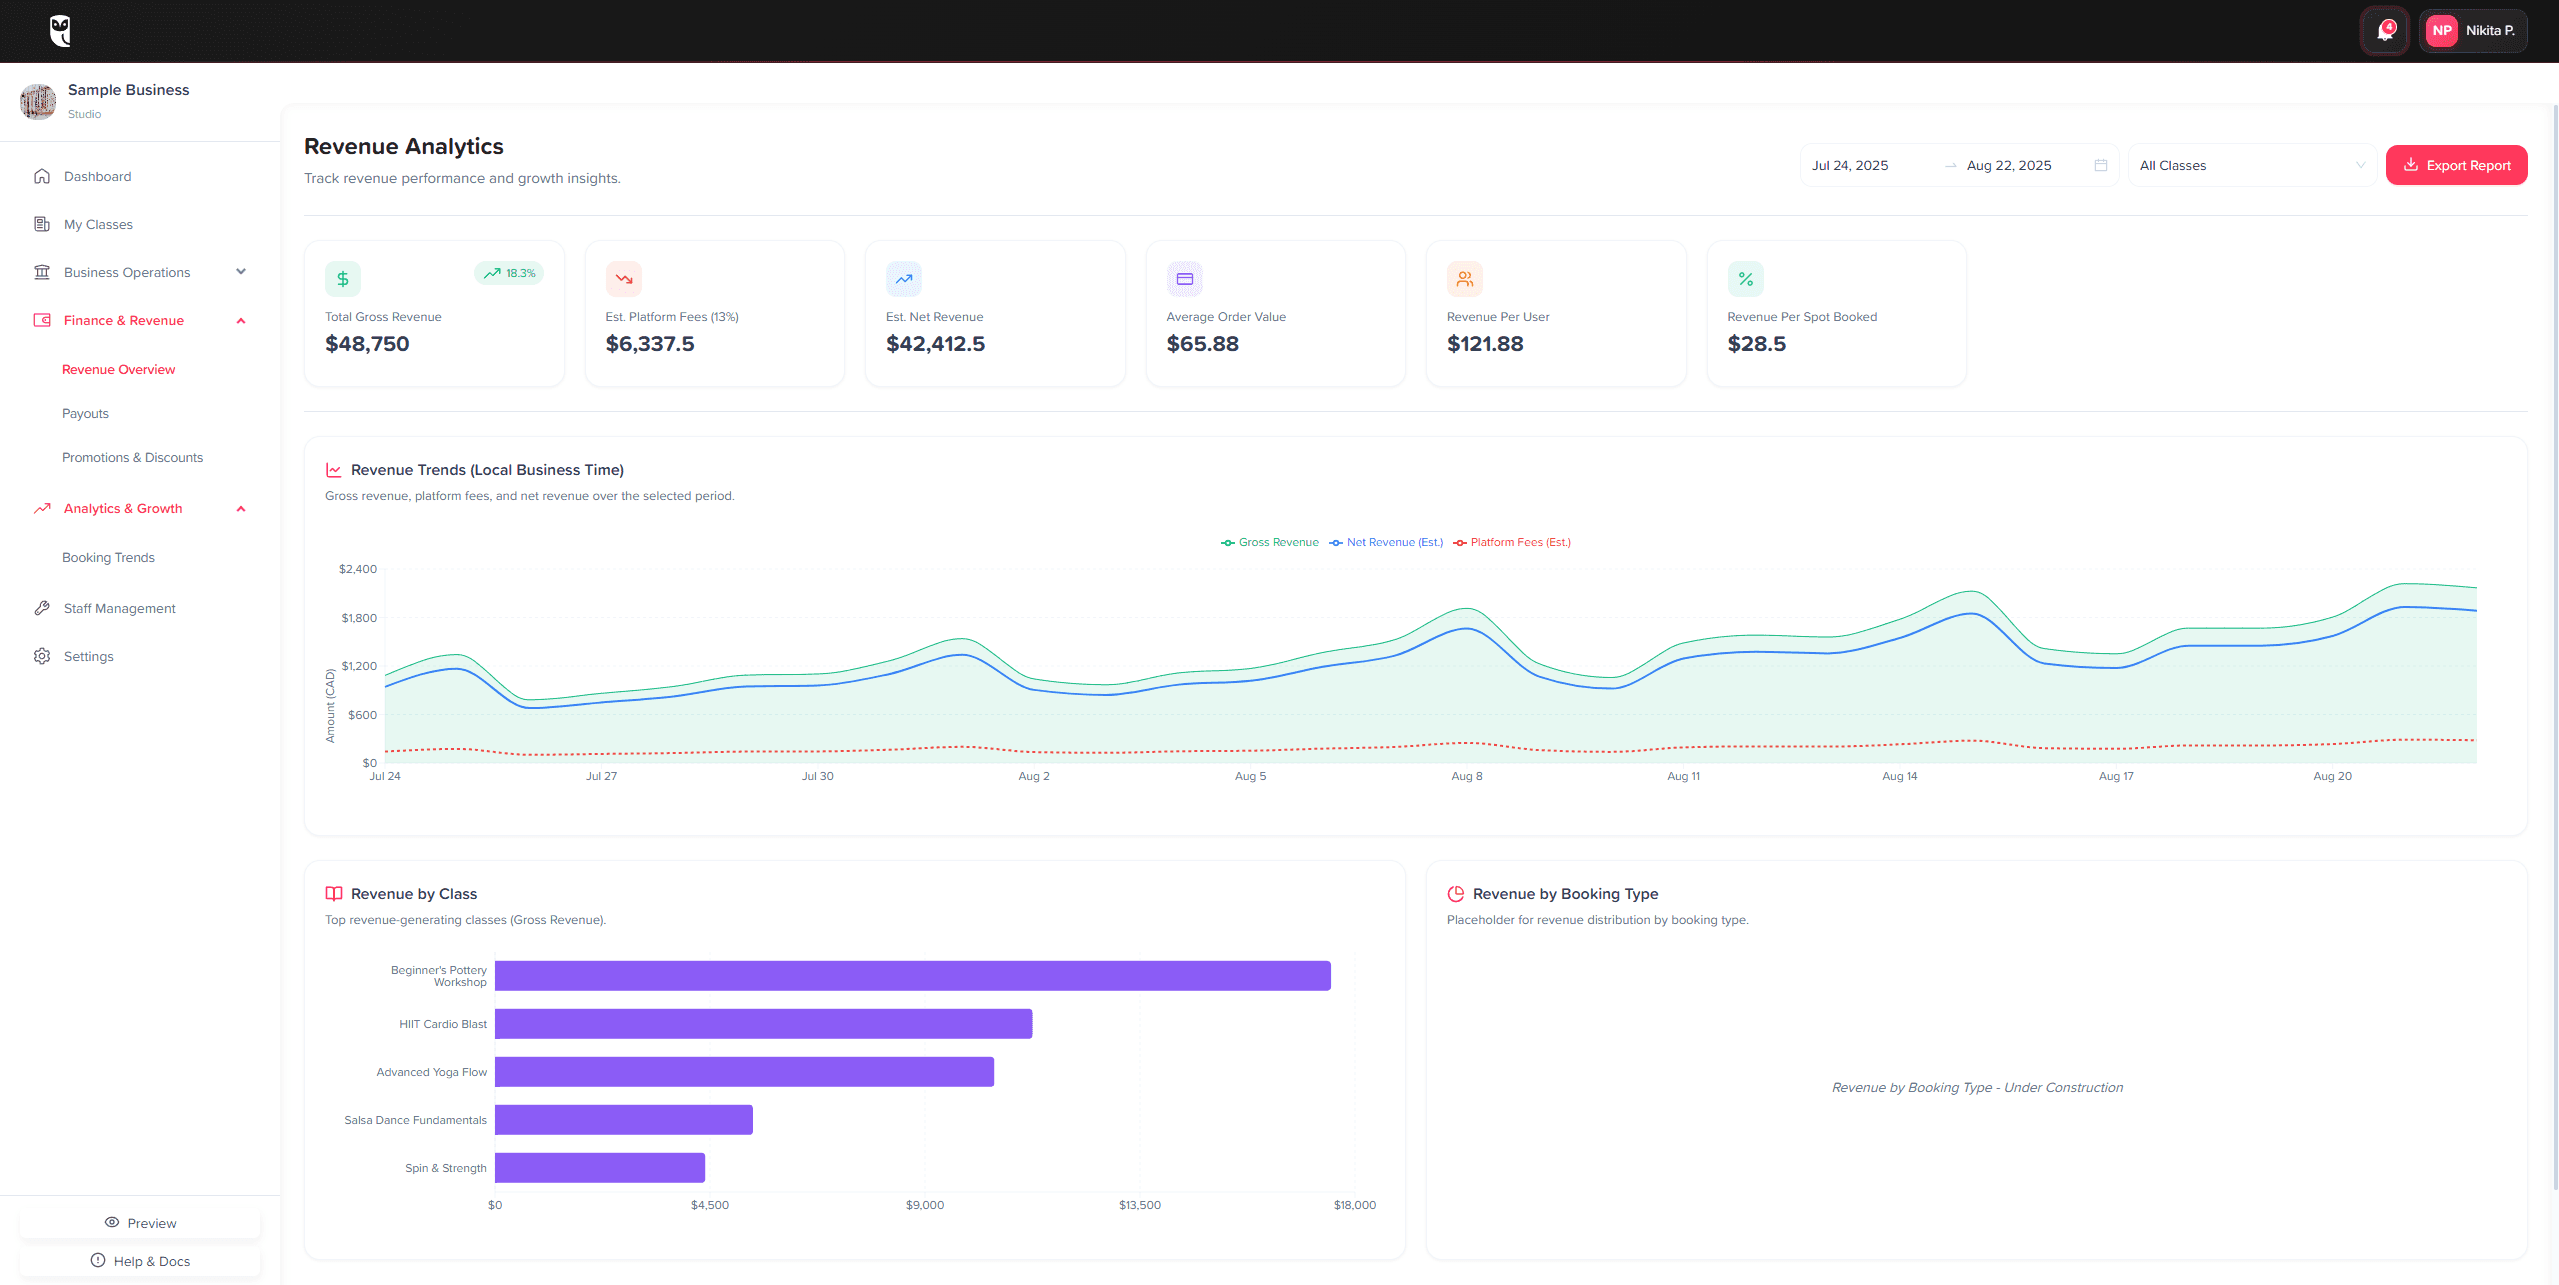Click the Settings gear icon in sidebar
The height and width of the screenshot is (1285, 2559).
point(41,656)
